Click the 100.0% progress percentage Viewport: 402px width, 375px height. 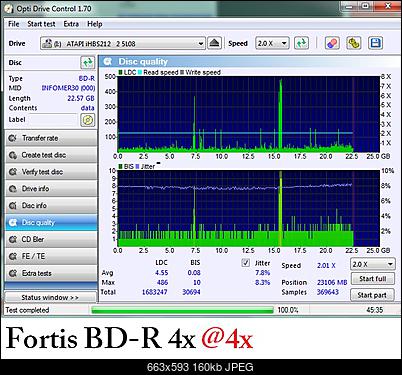pyautogui.click(x=288, y=310)
